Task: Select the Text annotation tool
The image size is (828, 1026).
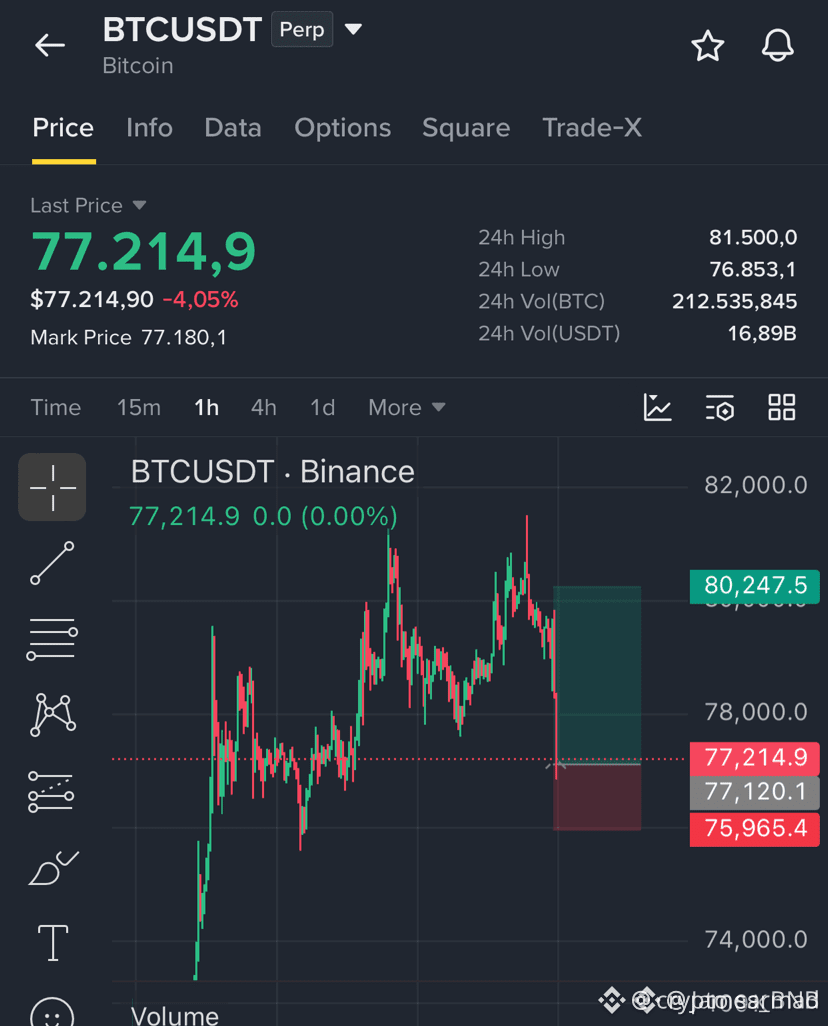Action: pos(53,943)
